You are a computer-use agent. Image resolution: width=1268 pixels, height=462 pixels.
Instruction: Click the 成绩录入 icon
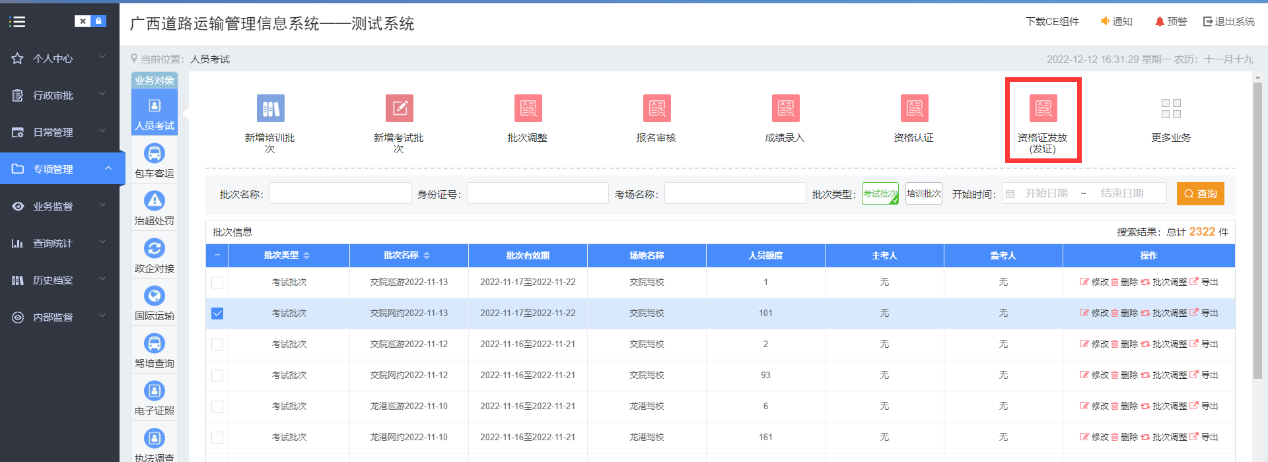tap(785, 109)
